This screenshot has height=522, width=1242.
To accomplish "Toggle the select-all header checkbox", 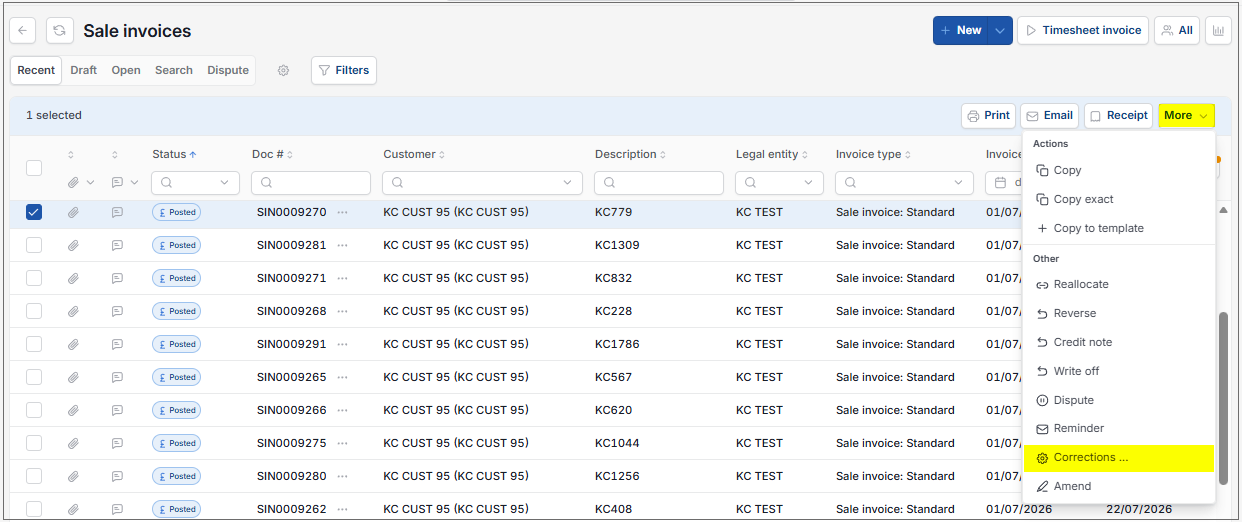I will pyautogui.click(x=34, y=168).
